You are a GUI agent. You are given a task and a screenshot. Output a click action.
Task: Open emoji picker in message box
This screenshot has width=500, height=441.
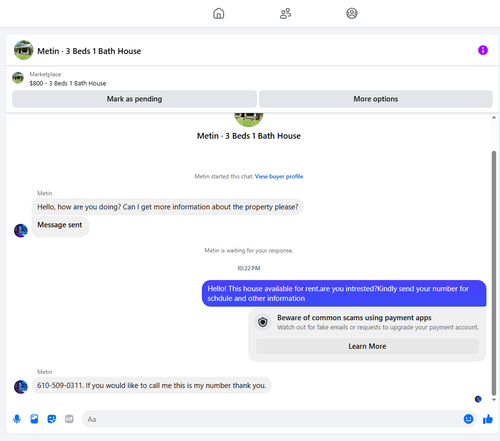coord(468,419)
